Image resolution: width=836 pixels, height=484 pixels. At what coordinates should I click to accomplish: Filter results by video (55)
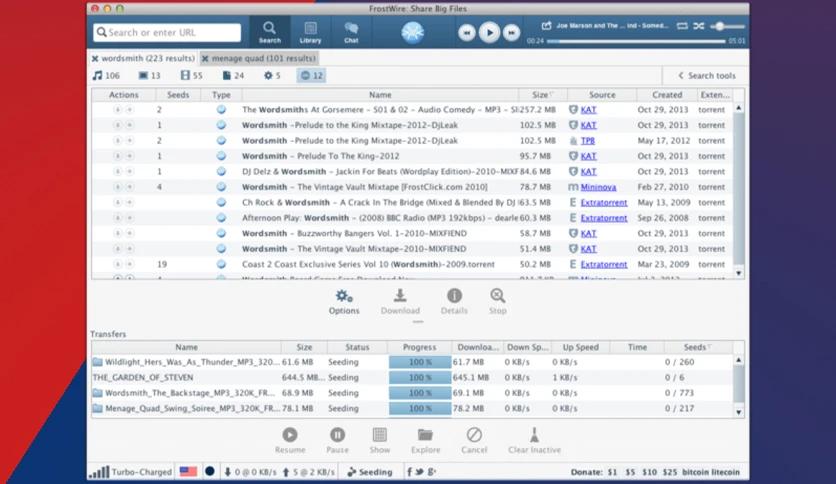coord(191,76)
